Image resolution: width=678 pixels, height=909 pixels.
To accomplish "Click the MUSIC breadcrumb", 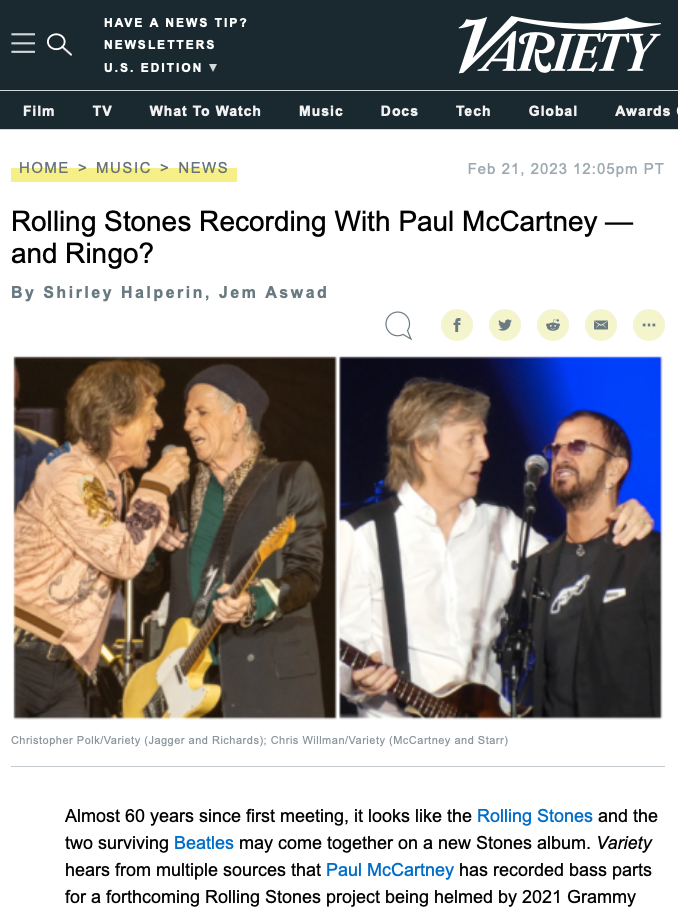I will pyautogui.click(x=123, y=168).
